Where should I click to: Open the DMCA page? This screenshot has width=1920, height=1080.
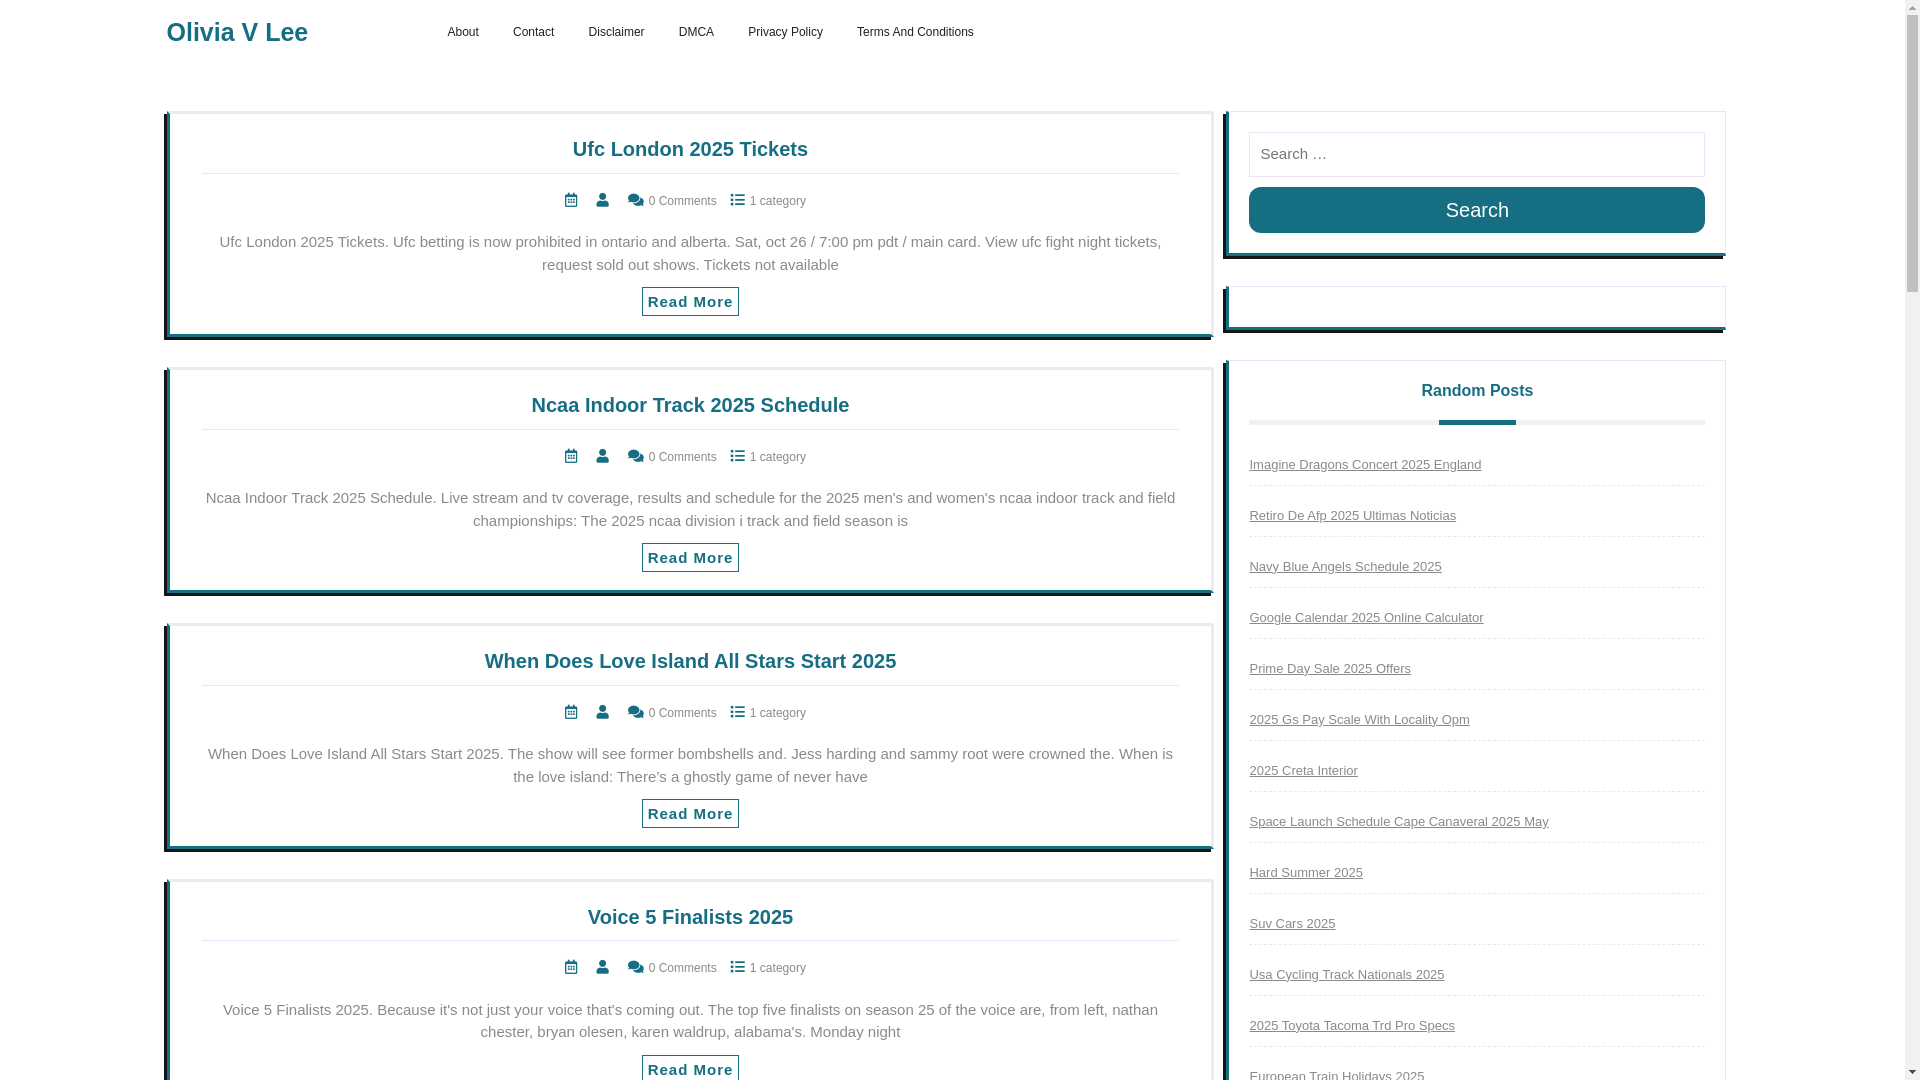[x=696, y=32]
